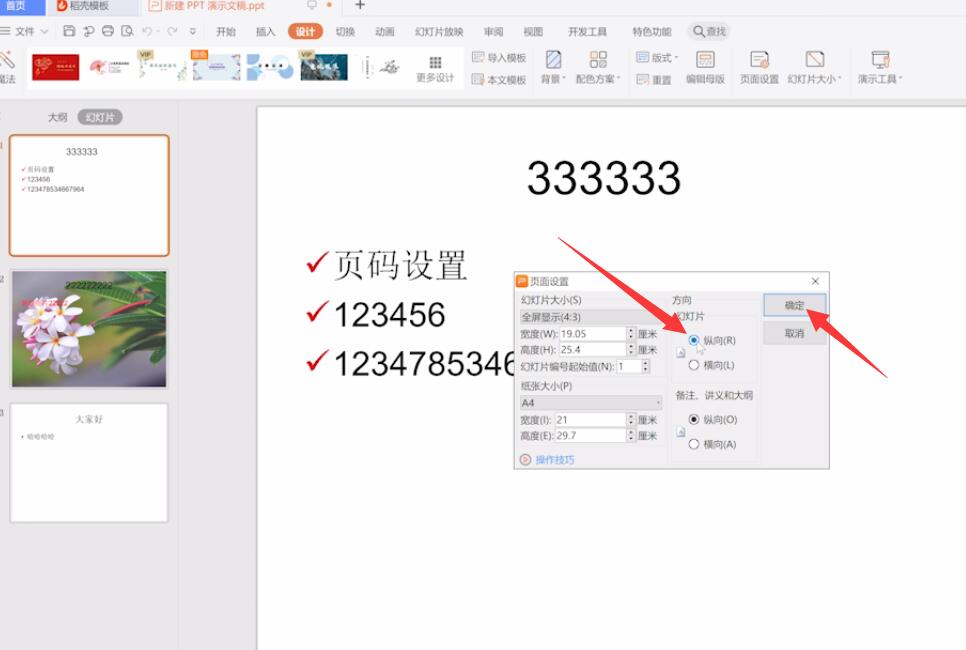The width and height of the screenshot is (966, 650).
Task: Click the slide height 25.4 spinner
Action: (x=631, y=349)
